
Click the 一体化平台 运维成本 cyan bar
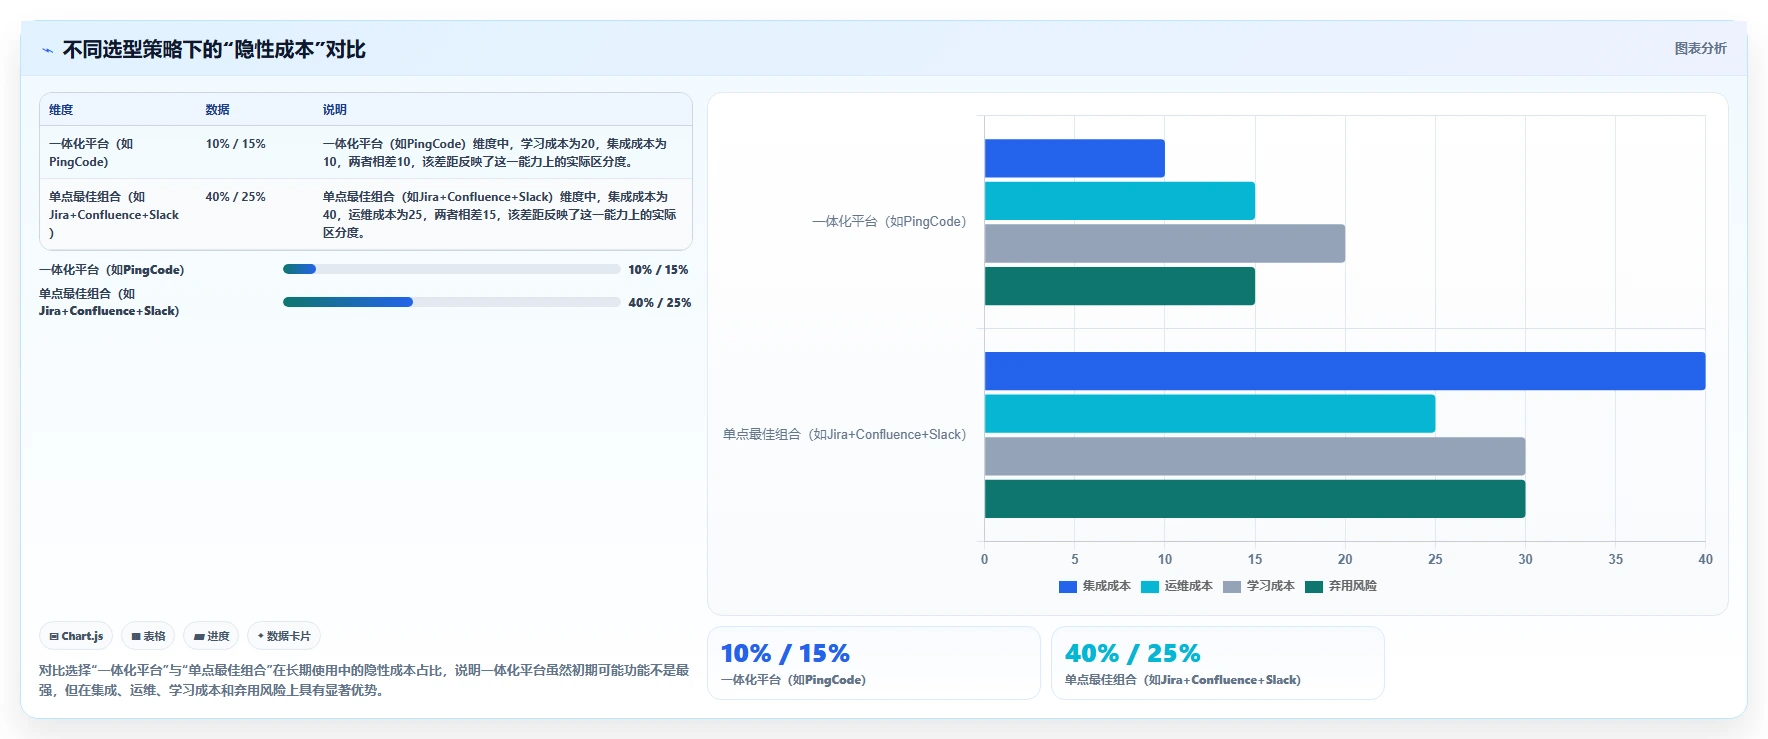(x=1120, y=201)
